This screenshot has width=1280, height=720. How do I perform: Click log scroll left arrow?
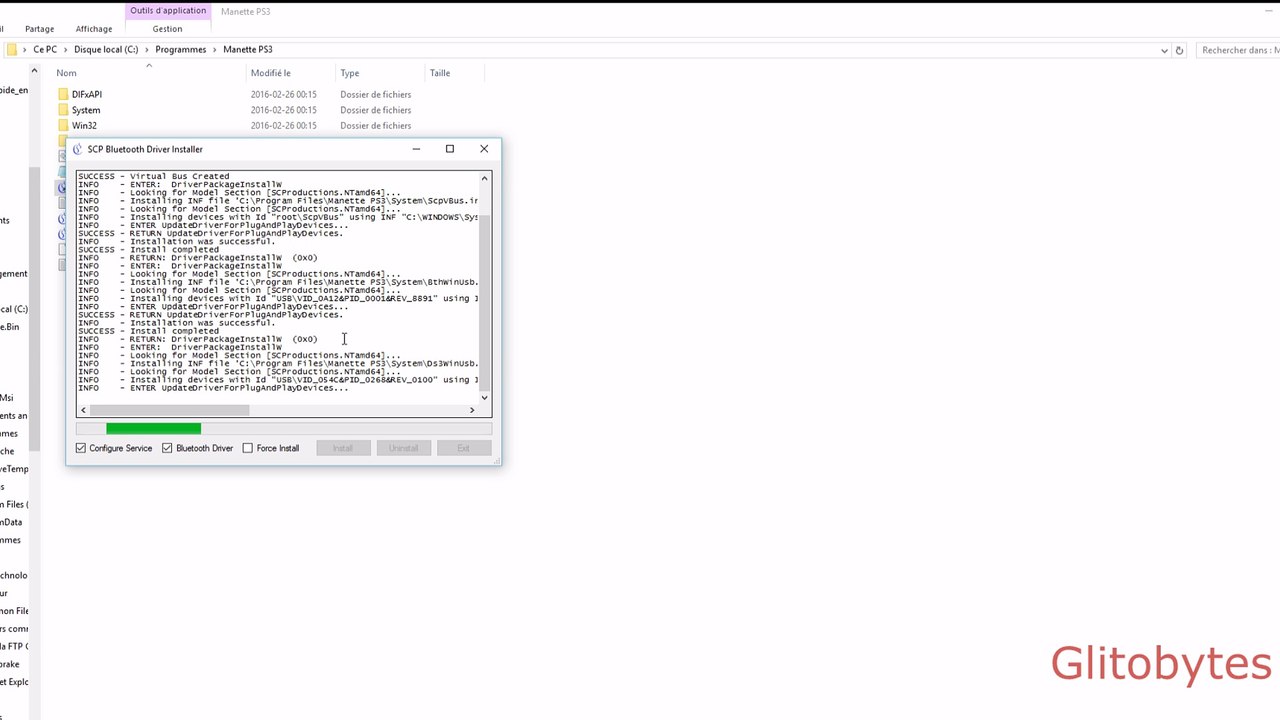pos(83,410)
